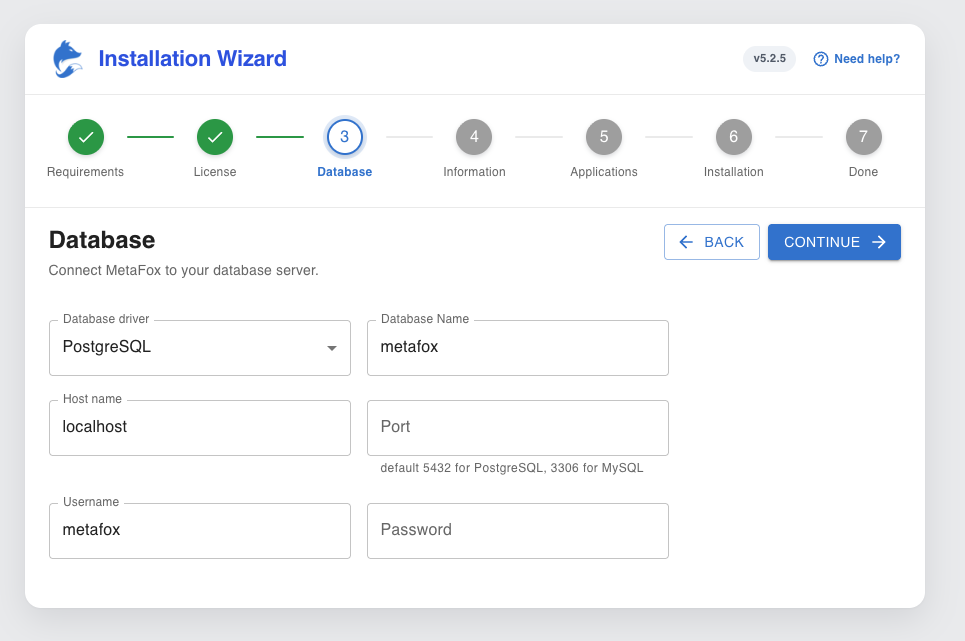The height and width of the screenshot is (641, 965).
Task: Select the step 3 Database circle
Action: [x=345, y=137]
